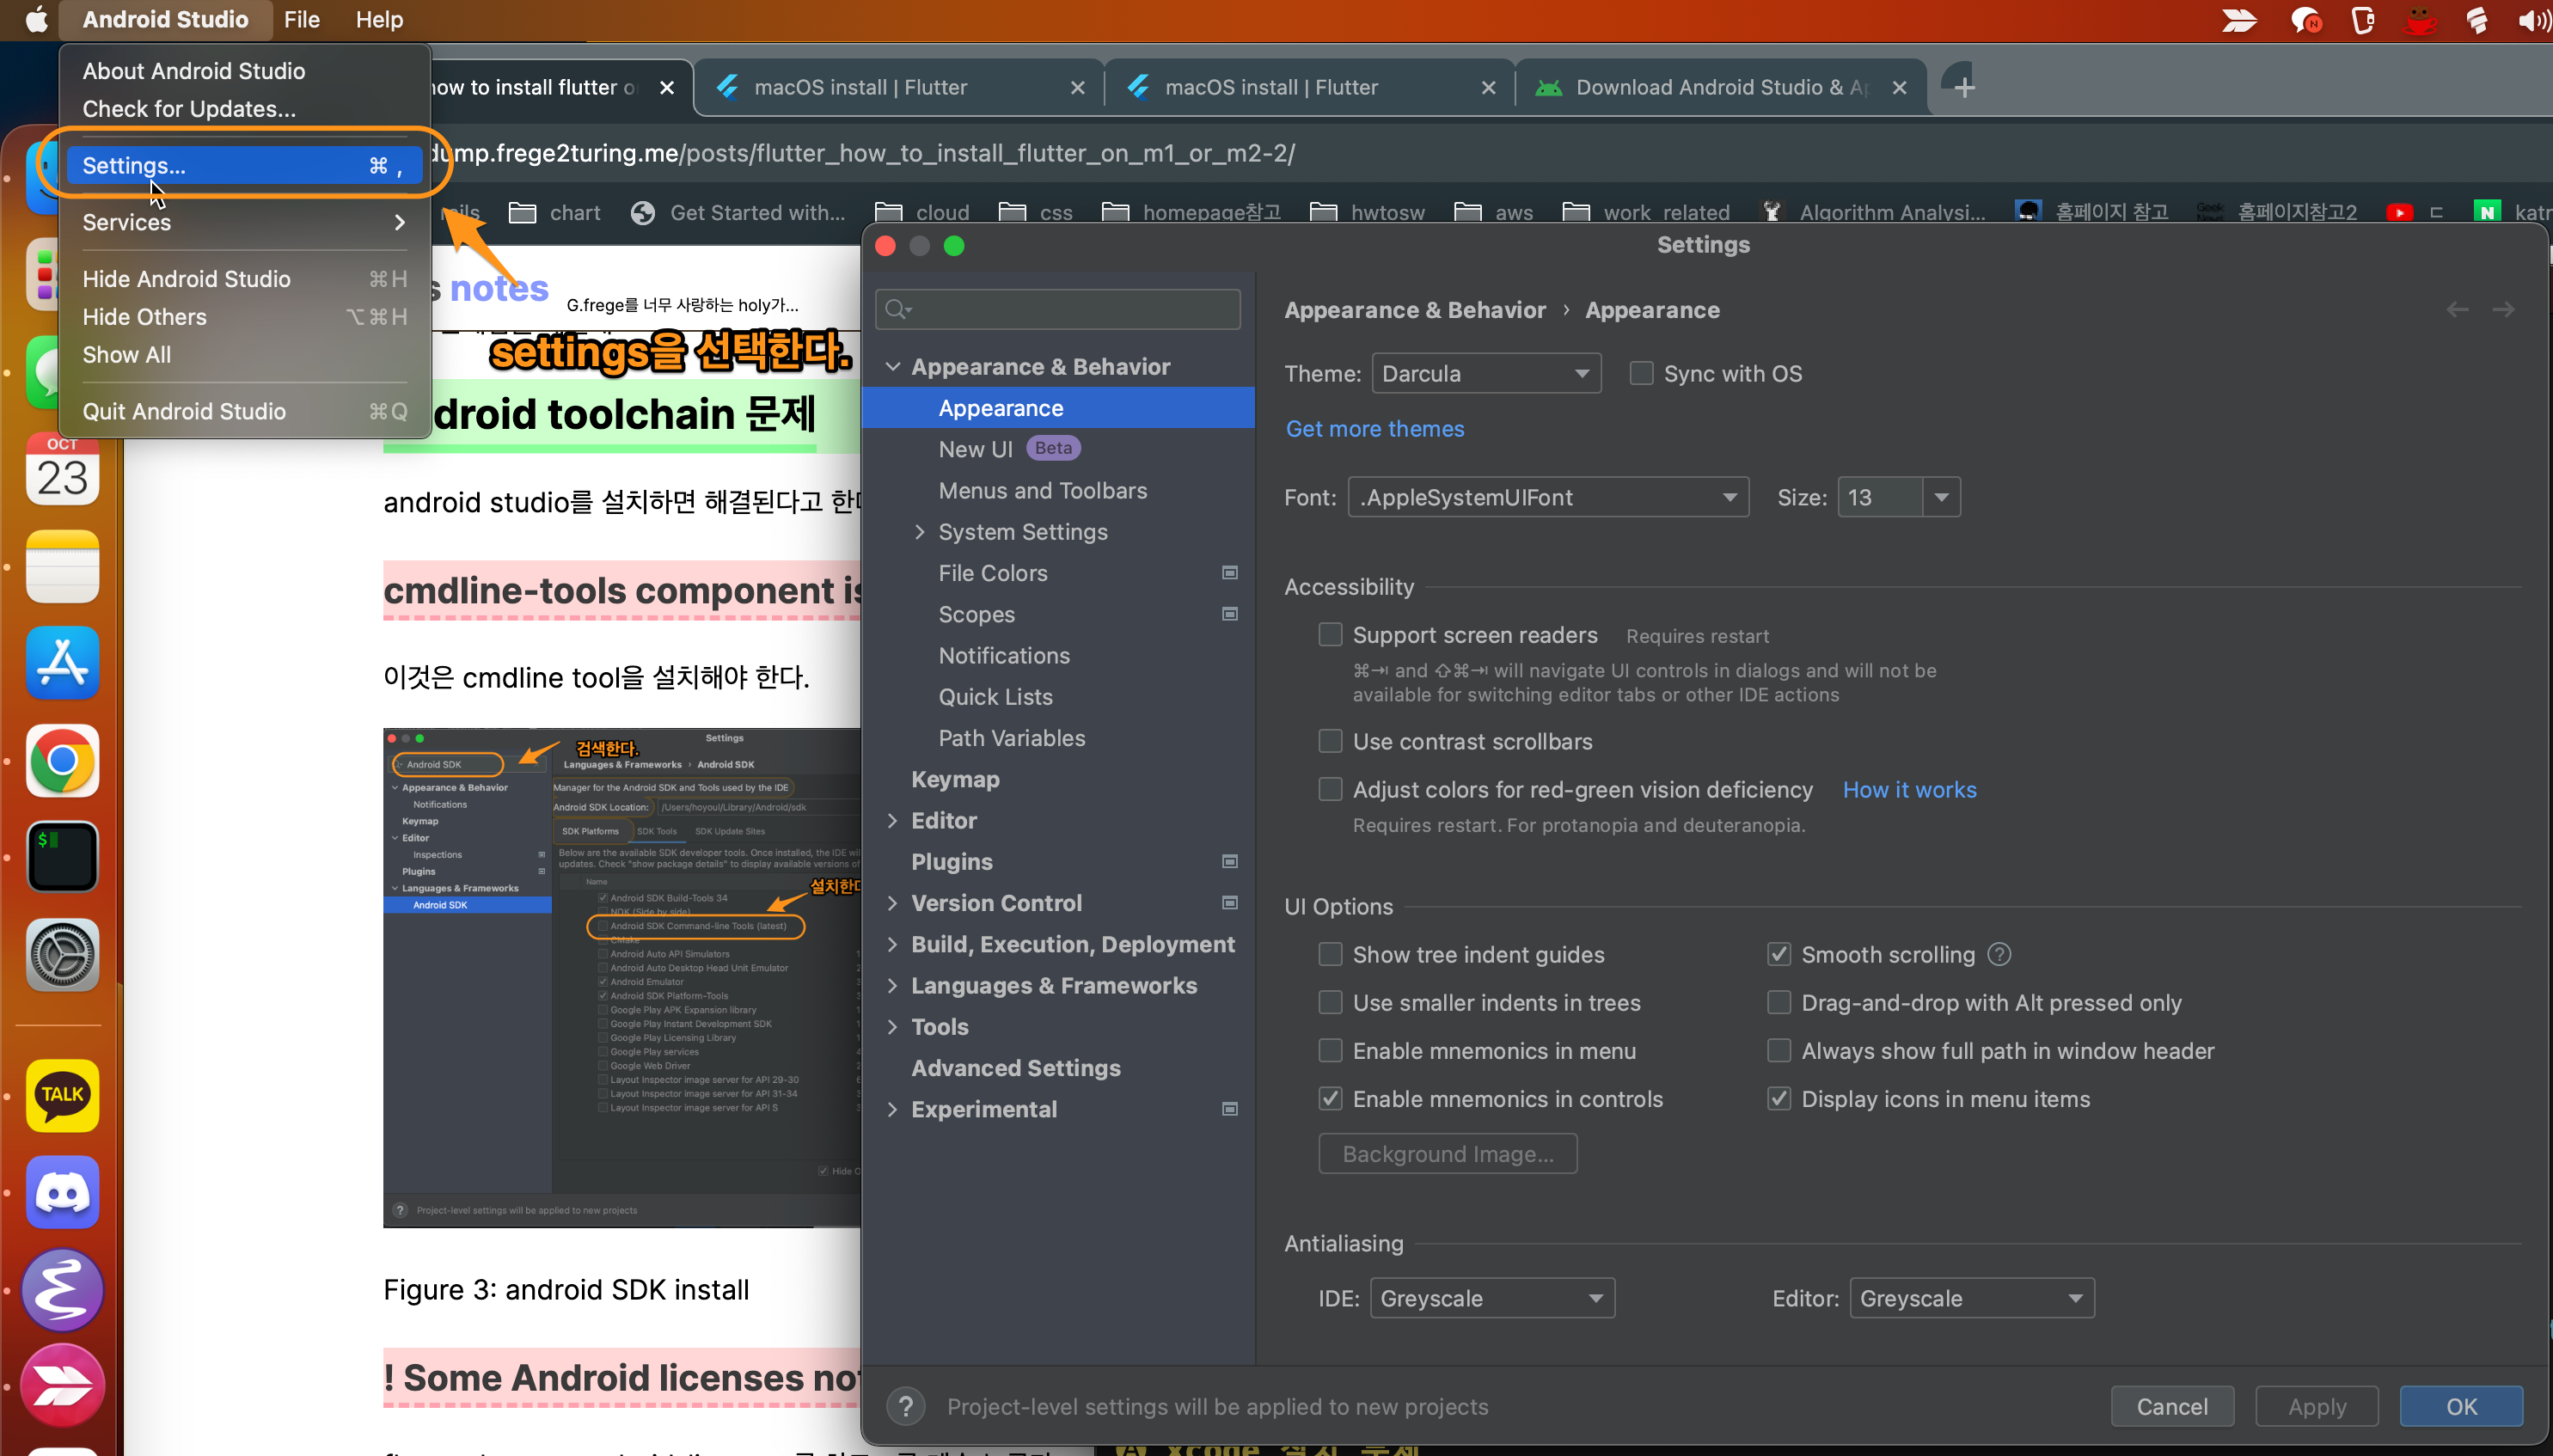The width and height of the screenshot is (2553, 1456).
Task: Open the IDE antialiasing Greyscale dropdown
Action: (x=1491, y=1298)
